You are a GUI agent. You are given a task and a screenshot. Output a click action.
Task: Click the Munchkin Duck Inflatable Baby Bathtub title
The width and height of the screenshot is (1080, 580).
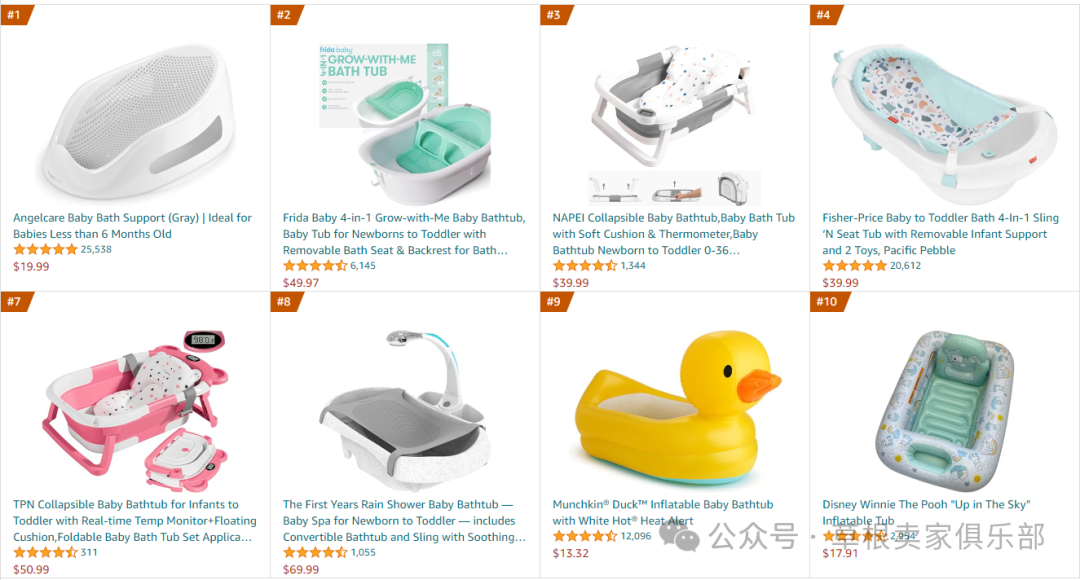663,512
